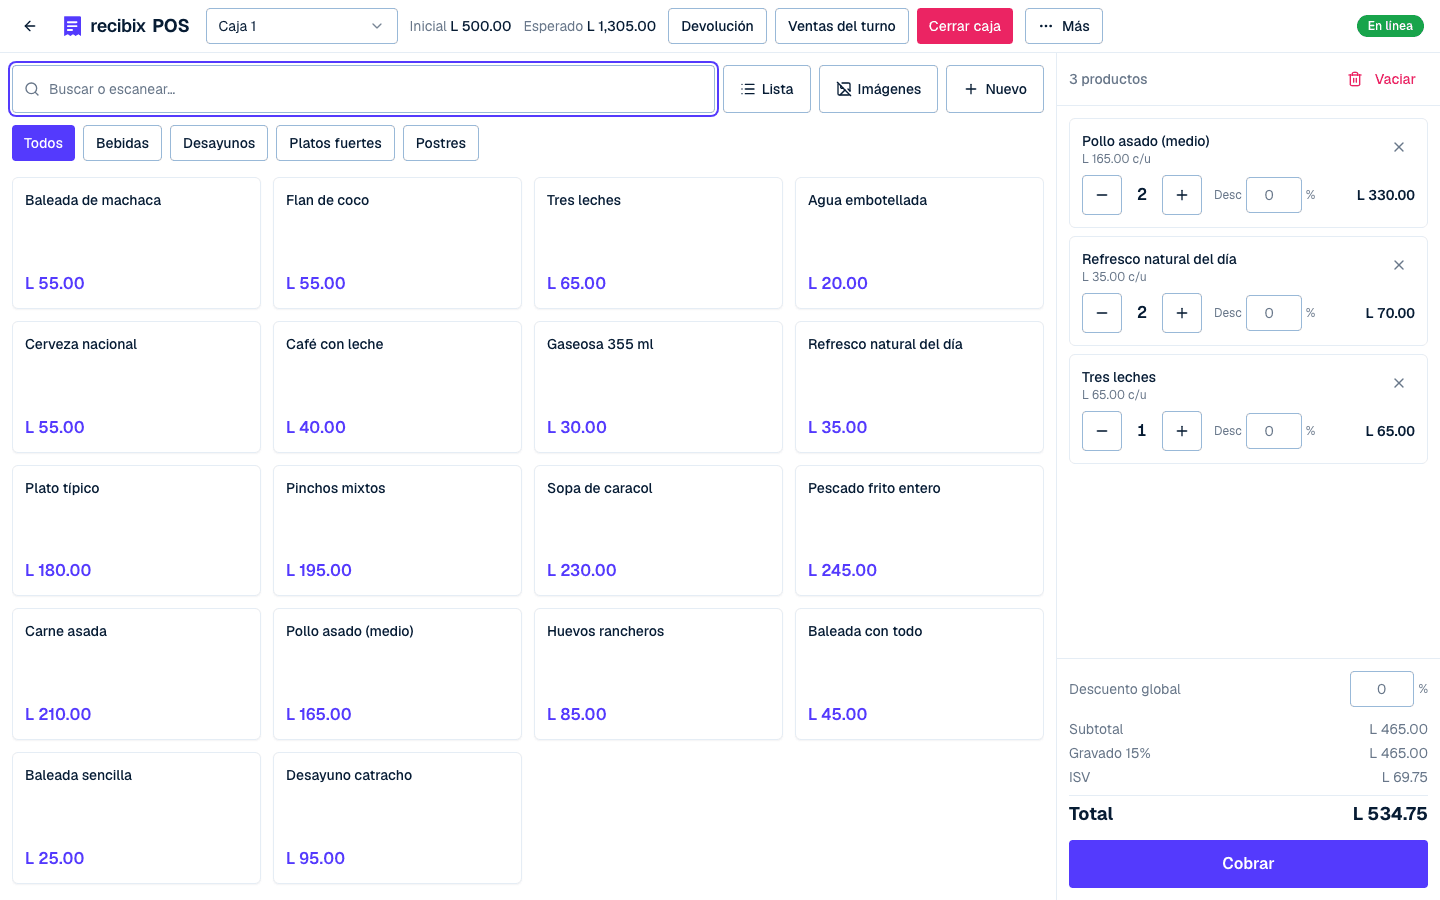Add Sopa de caracol to the order
The height and width of the screenshot is (900, 1440).
[x=658, y=531]
